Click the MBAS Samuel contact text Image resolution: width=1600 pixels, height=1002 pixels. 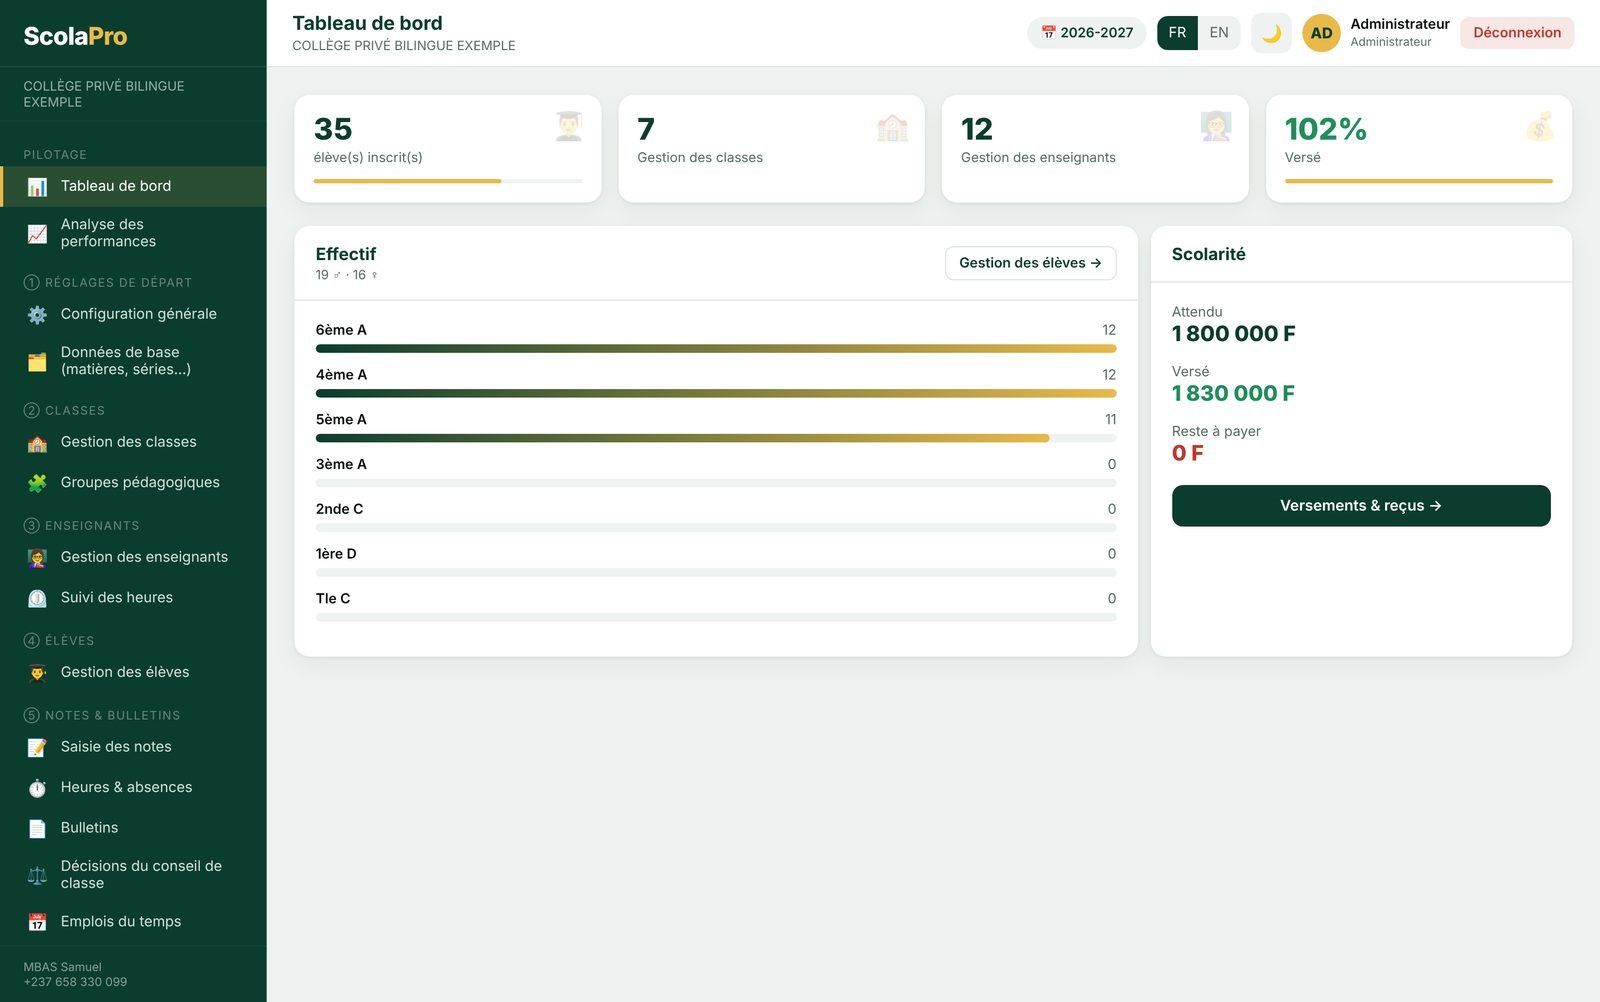click(x=63, y=967)
